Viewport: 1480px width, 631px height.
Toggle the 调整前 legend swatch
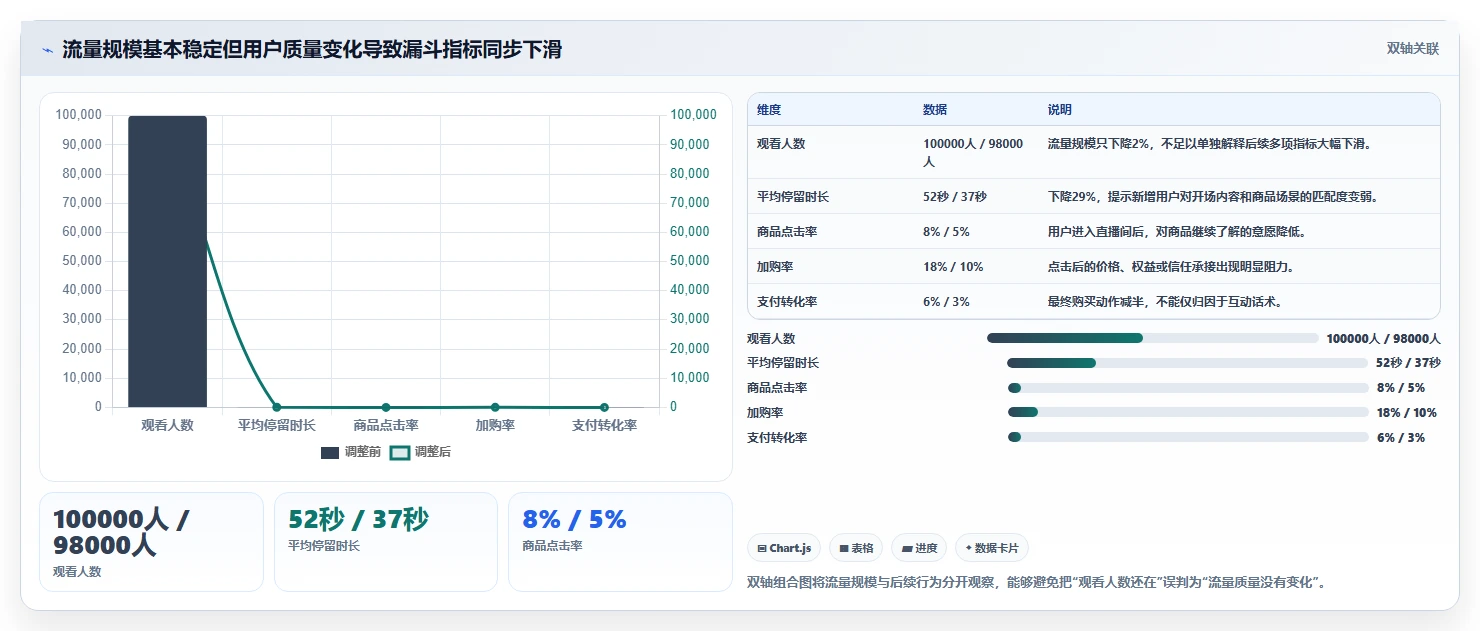(x=330, y=453)
